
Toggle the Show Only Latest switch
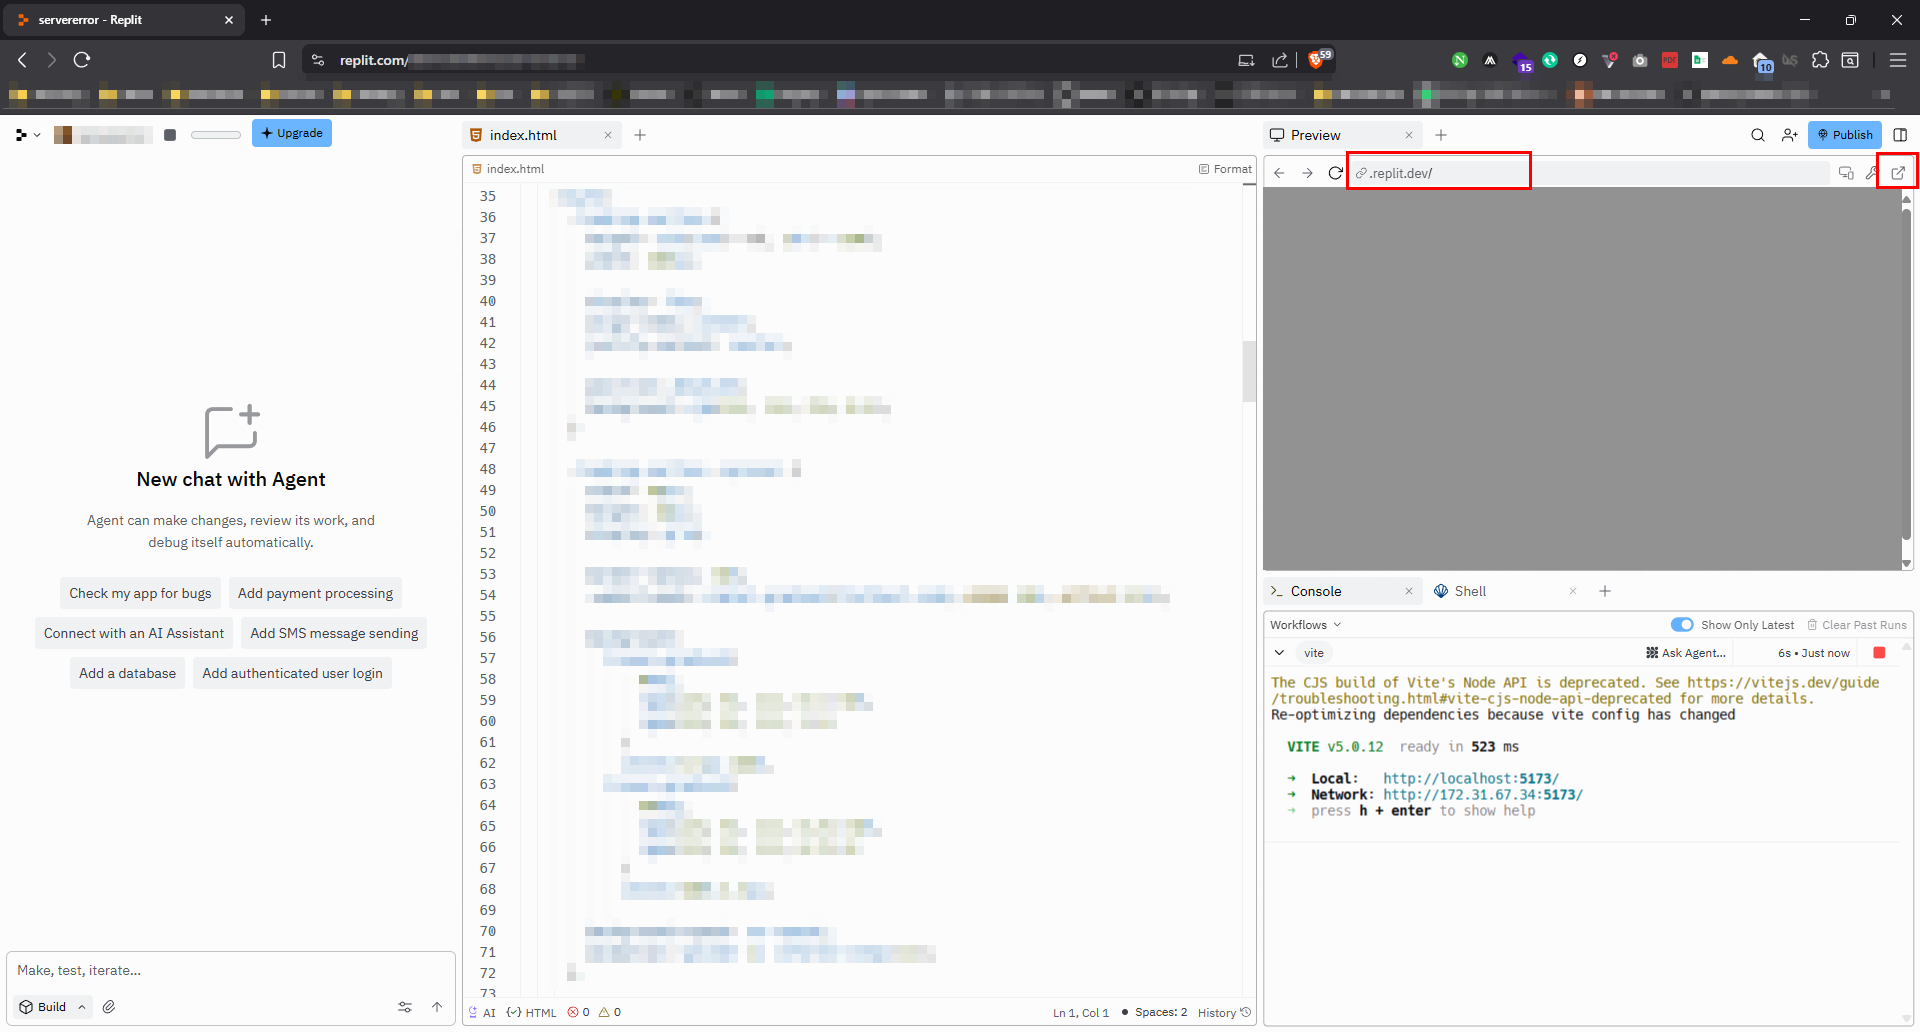coord(1682,625)
